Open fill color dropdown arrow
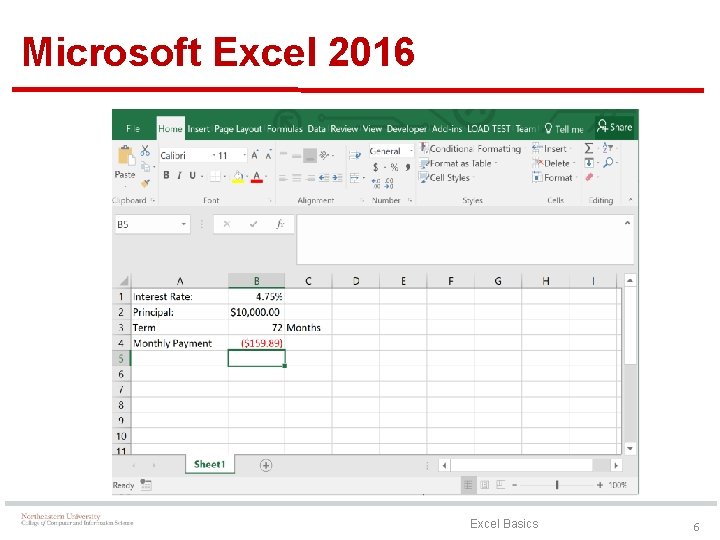Viewport: 720px width, 540px height. point(247,176)
